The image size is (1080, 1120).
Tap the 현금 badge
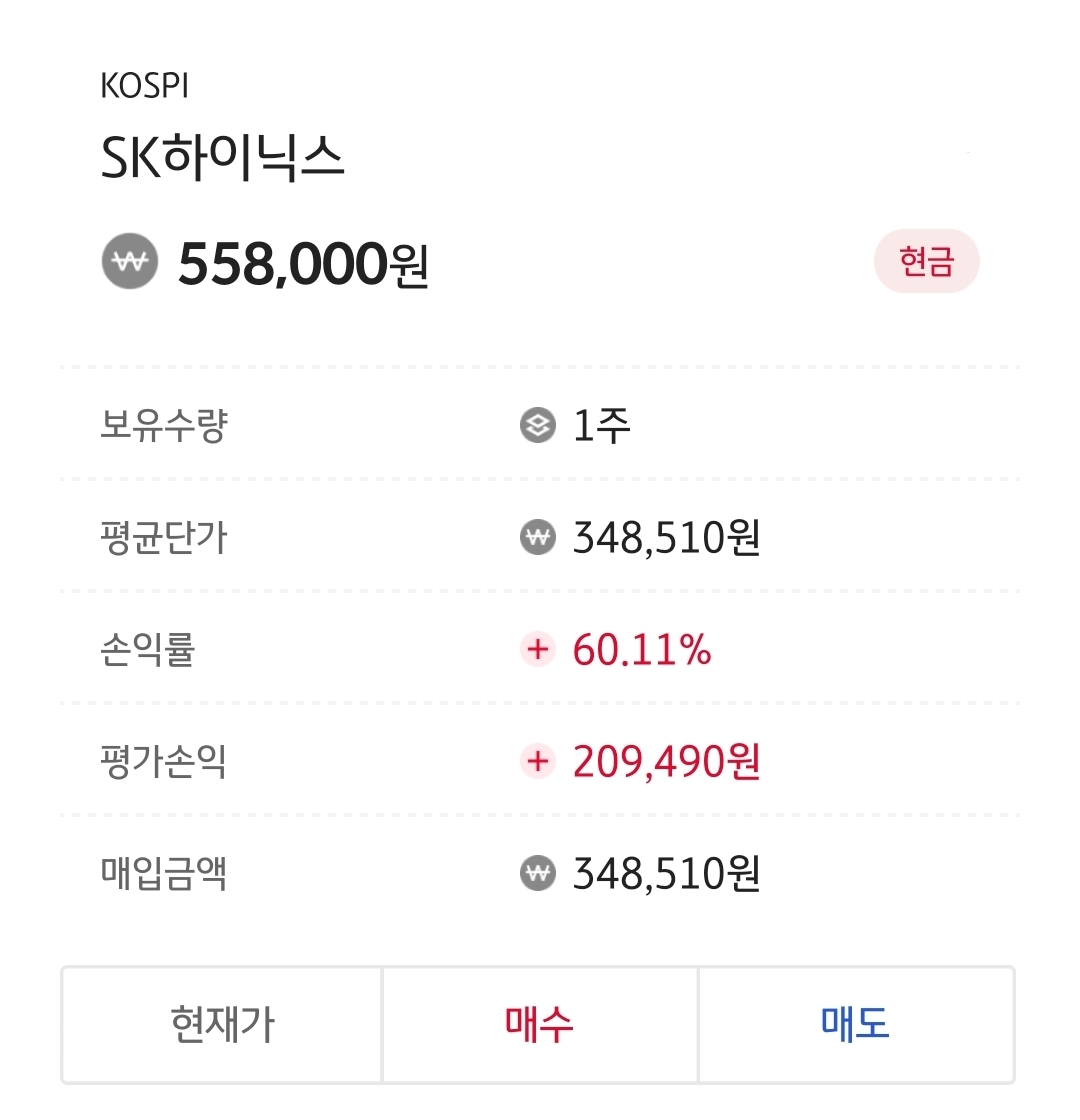pos(926,264)
